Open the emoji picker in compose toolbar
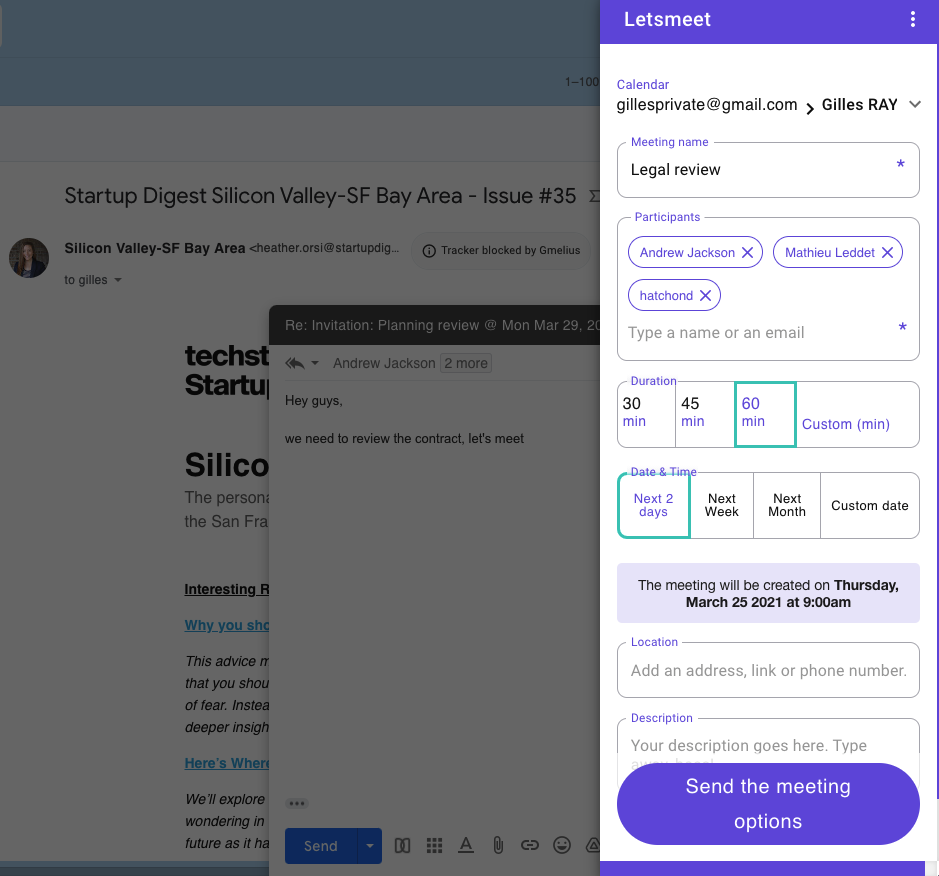The image size is (939, 876). pos(562,846)
